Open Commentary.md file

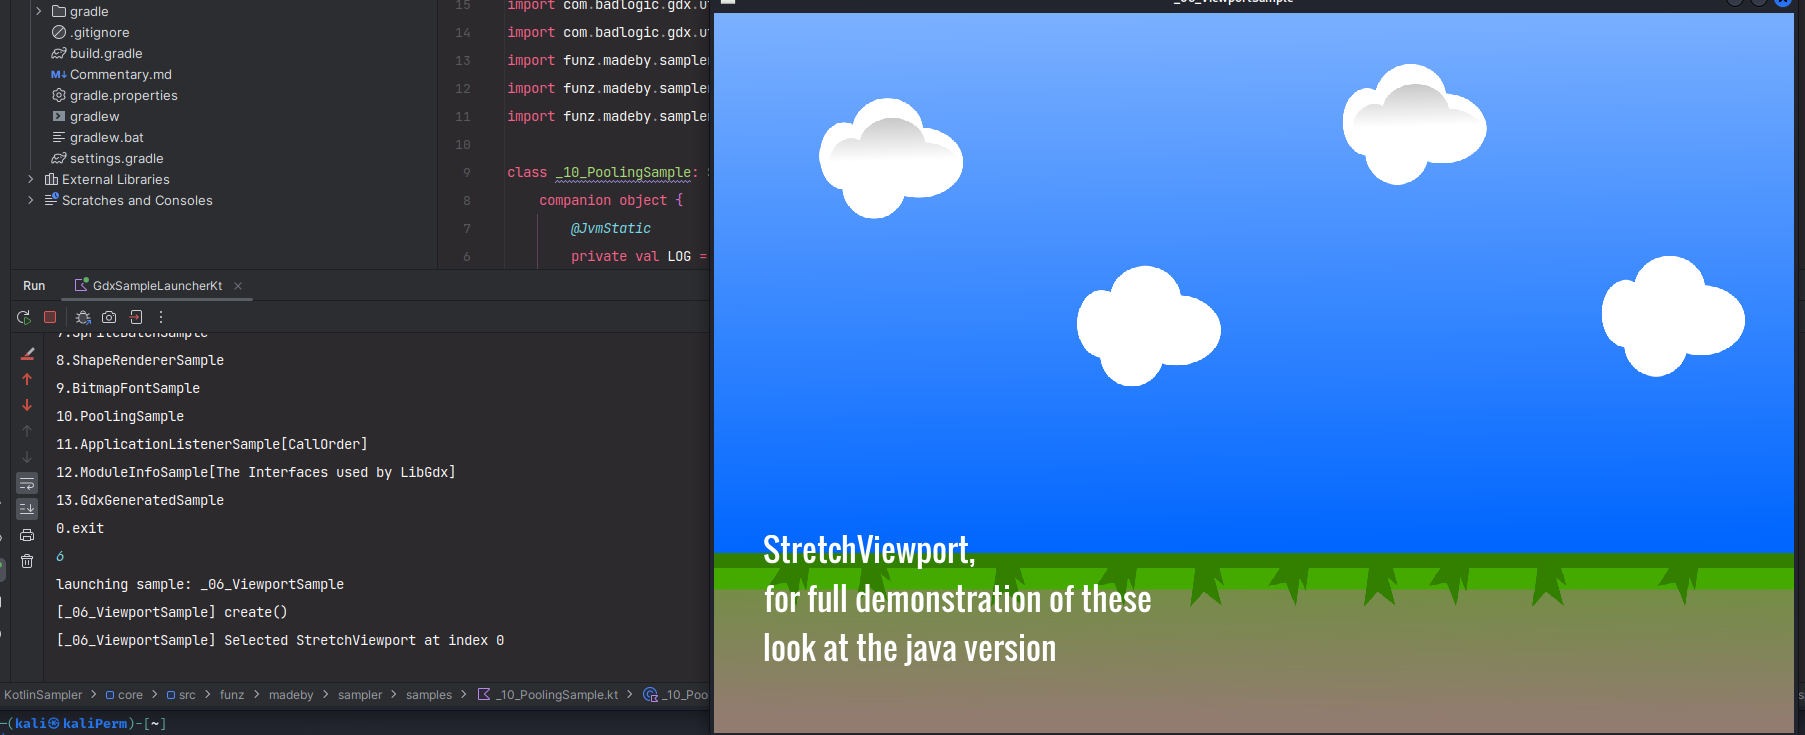tap(121, 75)
